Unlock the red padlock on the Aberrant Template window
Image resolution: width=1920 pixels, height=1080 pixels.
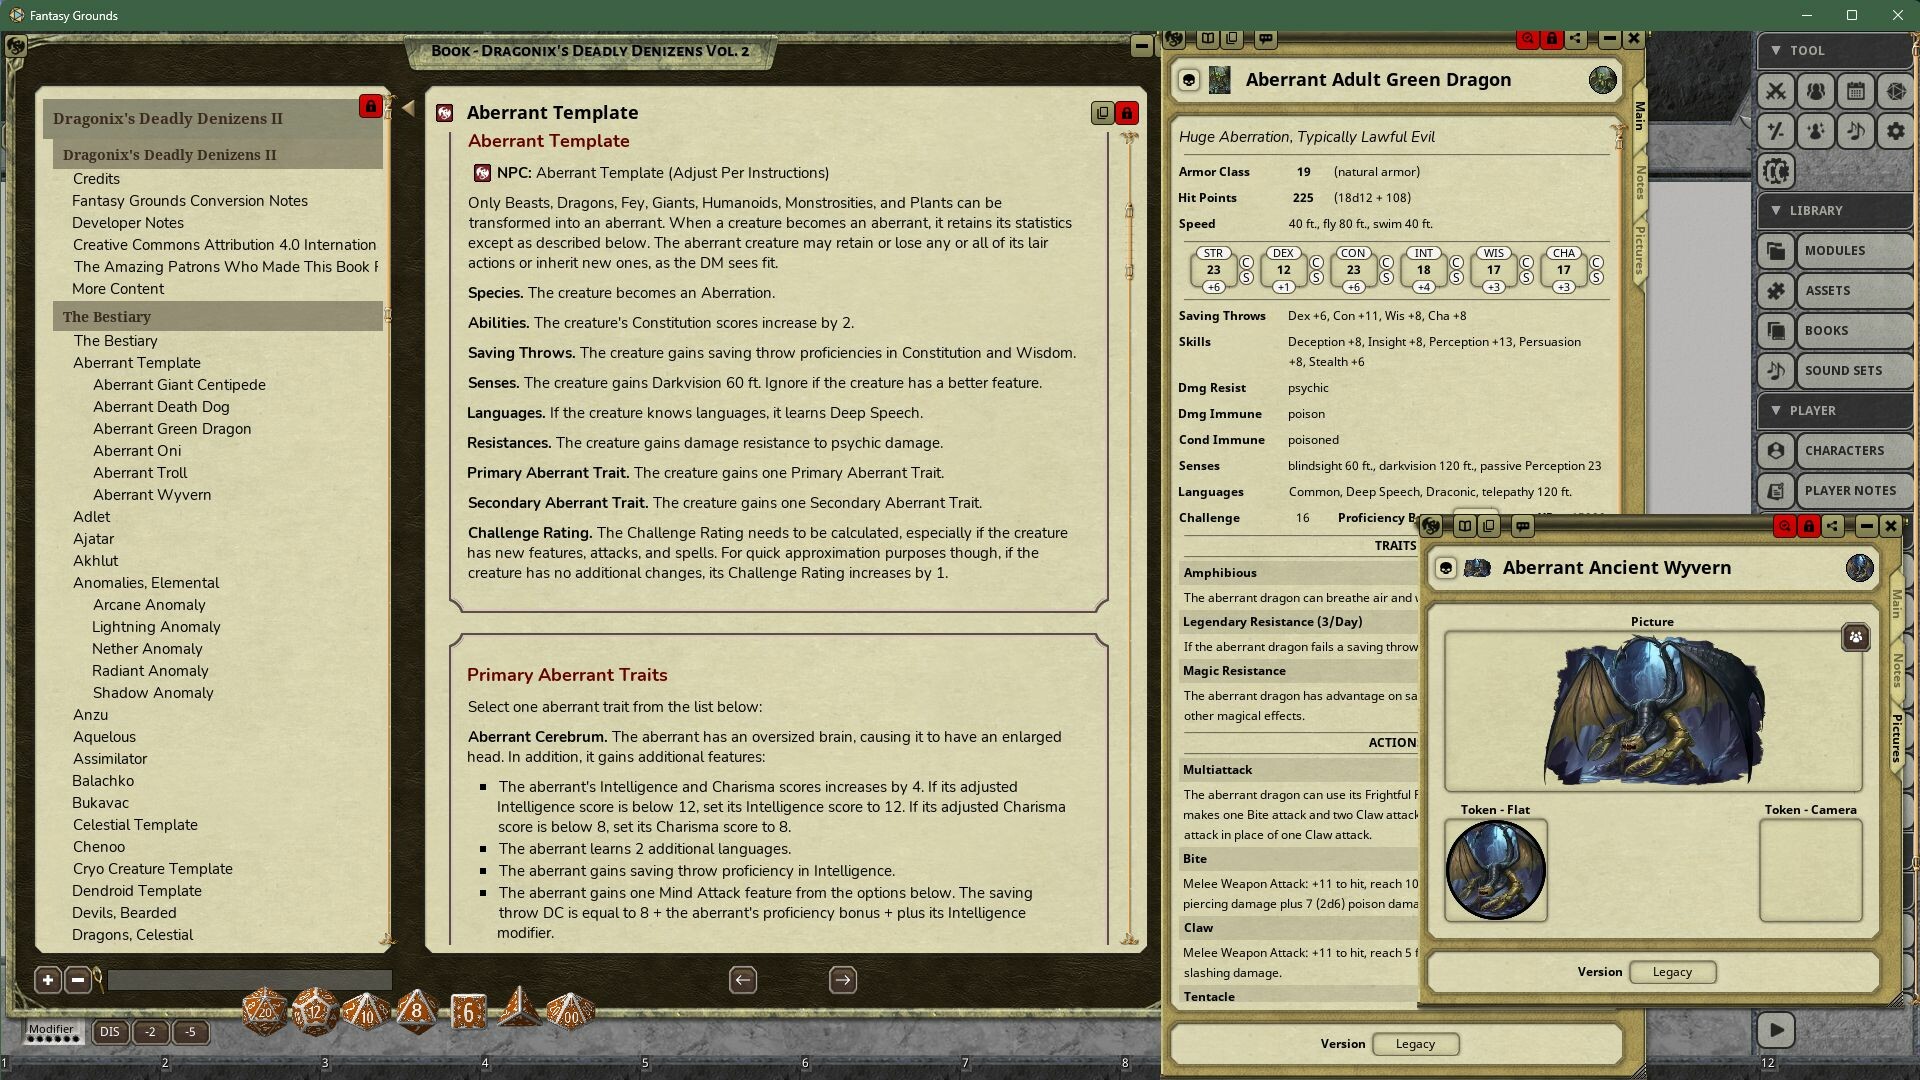click(x=1126, y=113)
